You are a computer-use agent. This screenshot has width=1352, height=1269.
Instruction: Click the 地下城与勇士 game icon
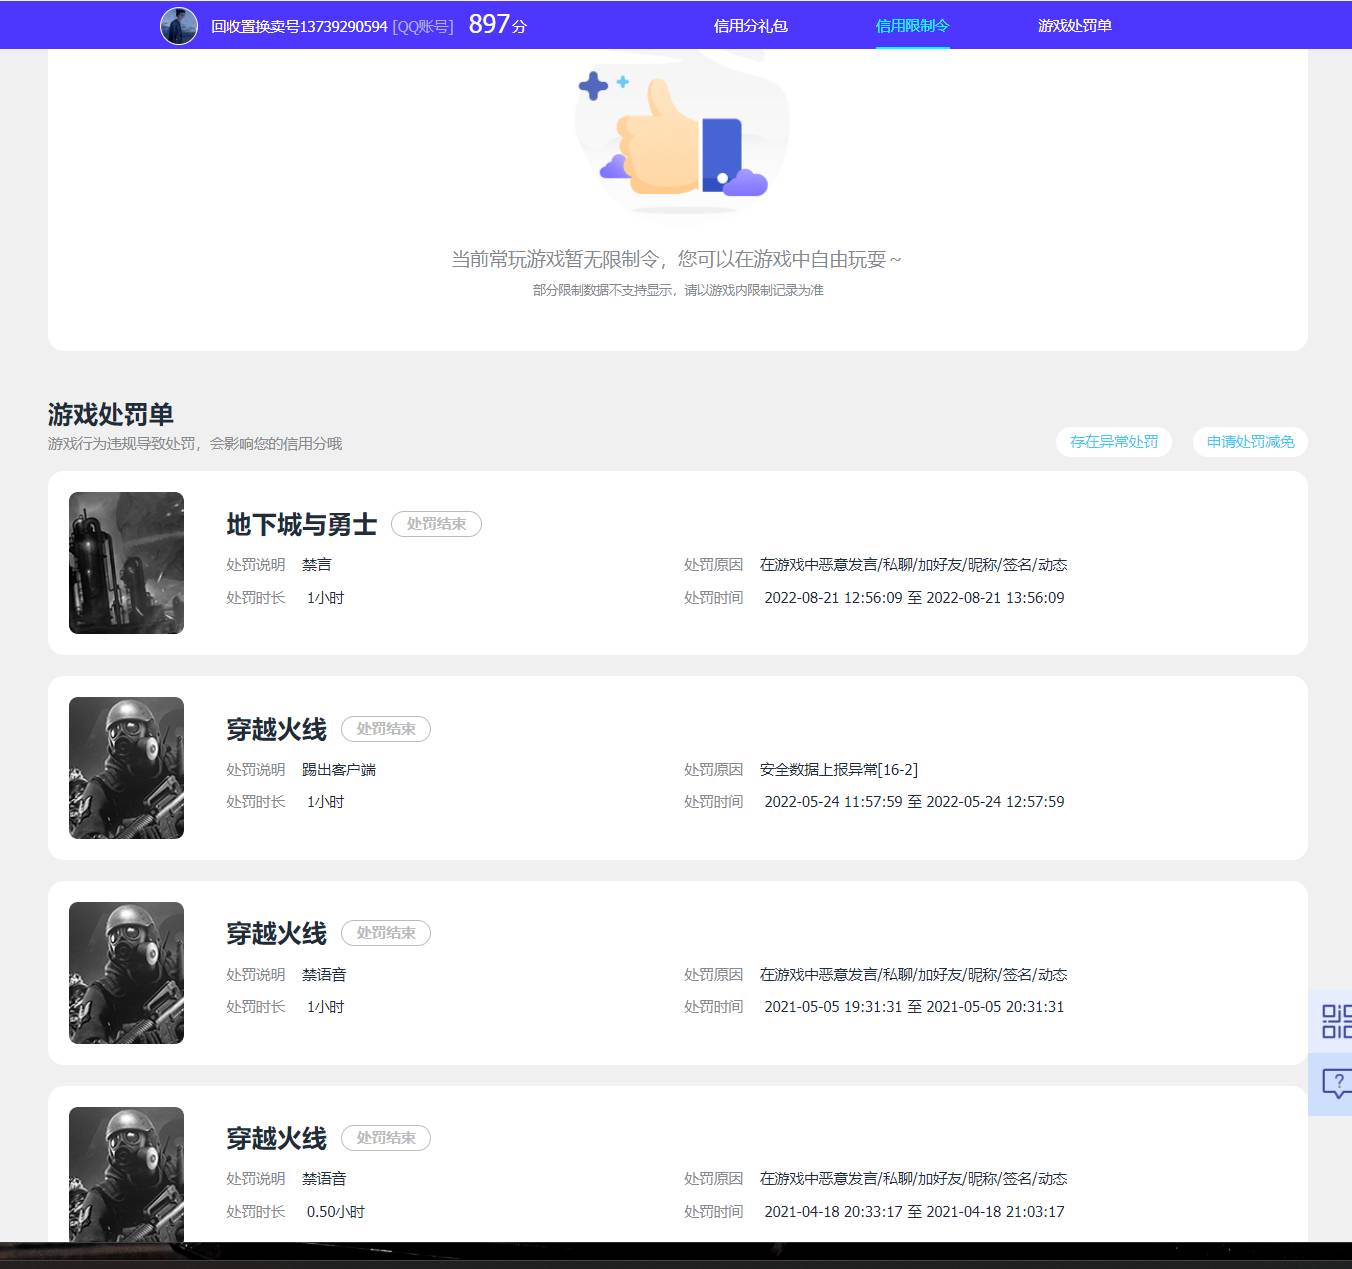(126, 562)
